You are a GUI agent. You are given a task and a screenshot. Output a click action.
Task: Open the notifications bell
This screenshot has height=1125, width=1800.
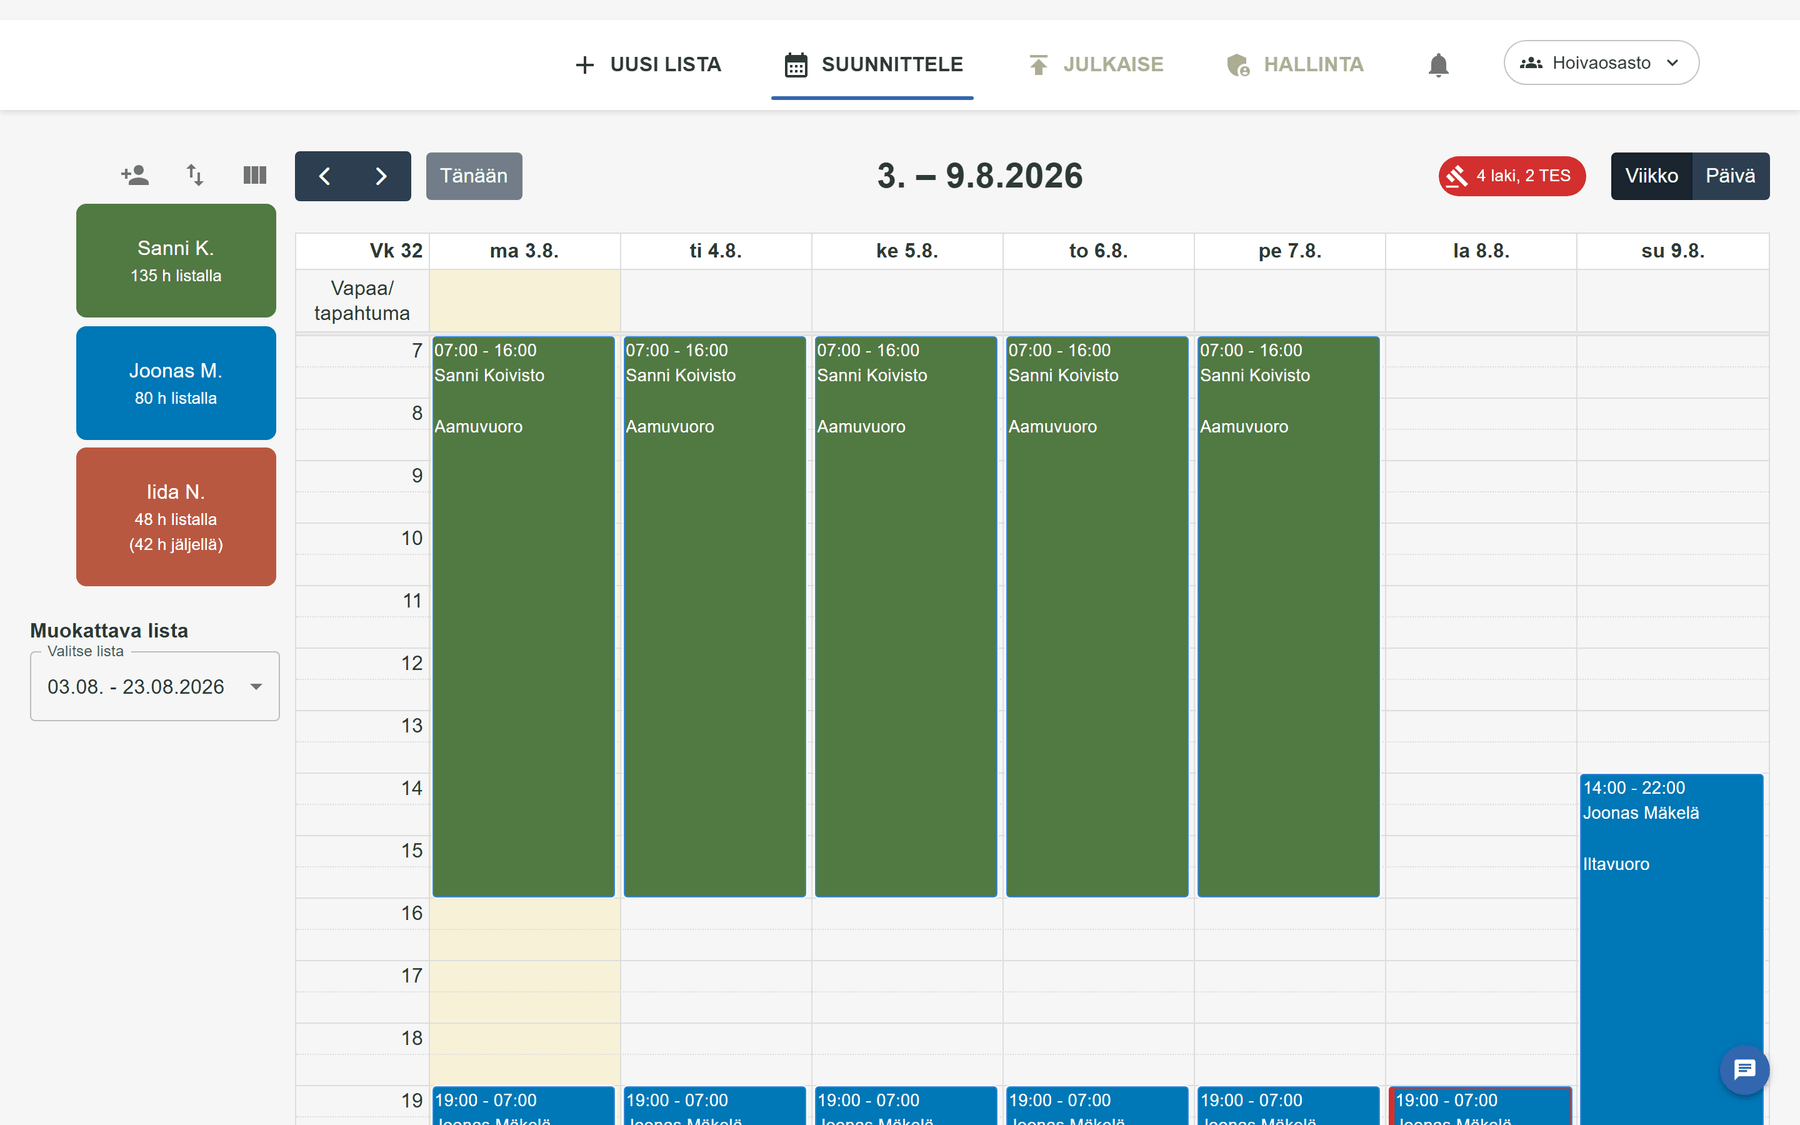[x=1438, y=65]
